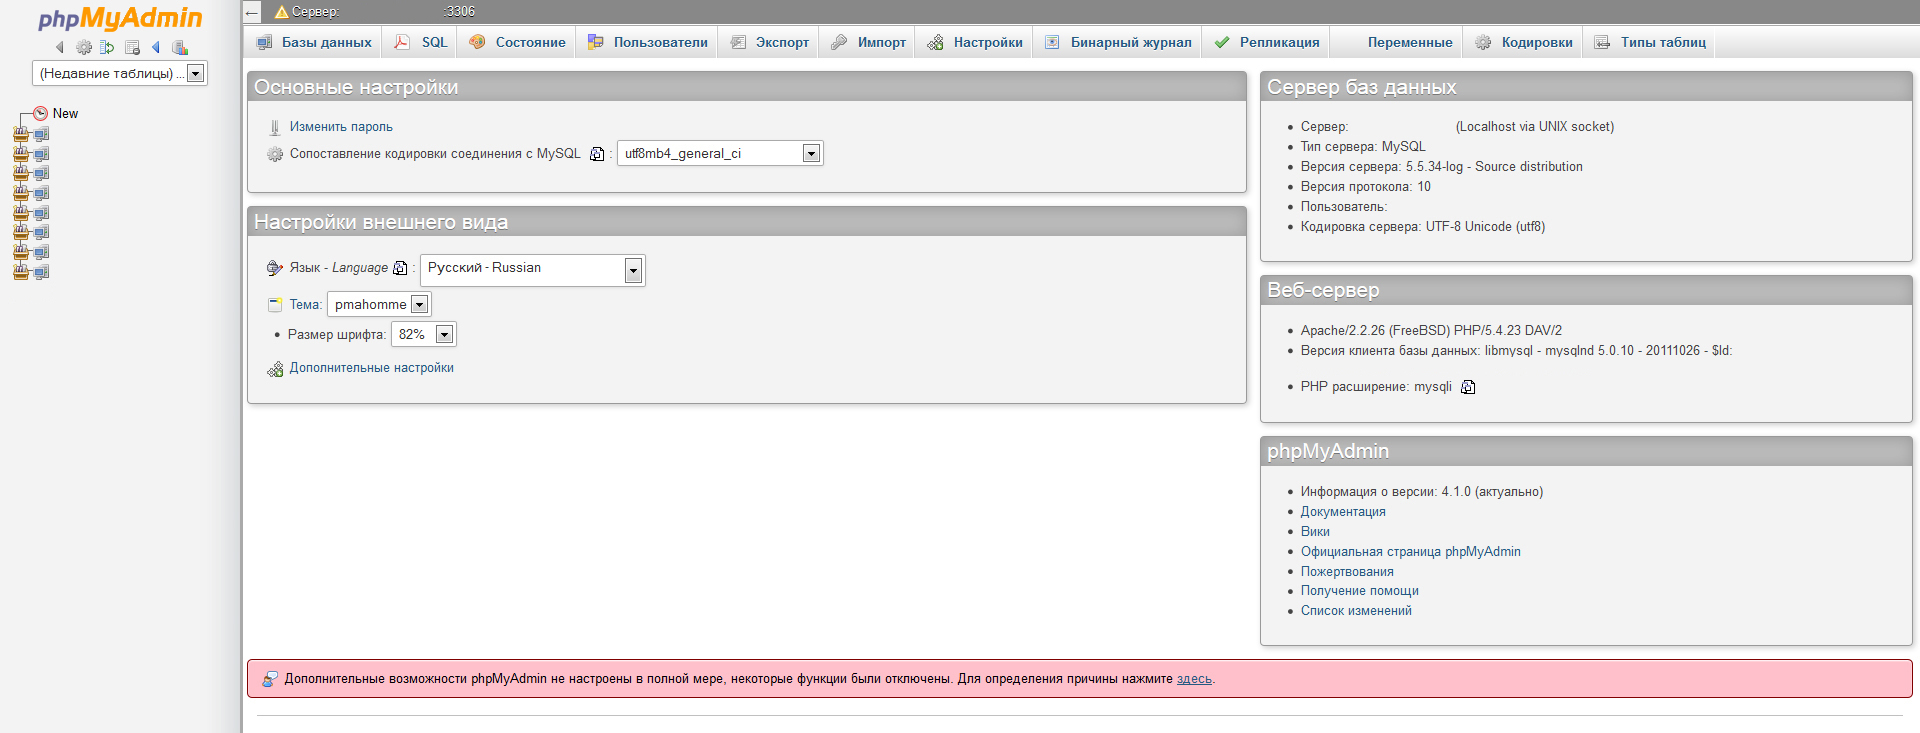Click the text Тип сервера: MySQL
This screenshot has height=733, width=1920.
click(1363, 147)
